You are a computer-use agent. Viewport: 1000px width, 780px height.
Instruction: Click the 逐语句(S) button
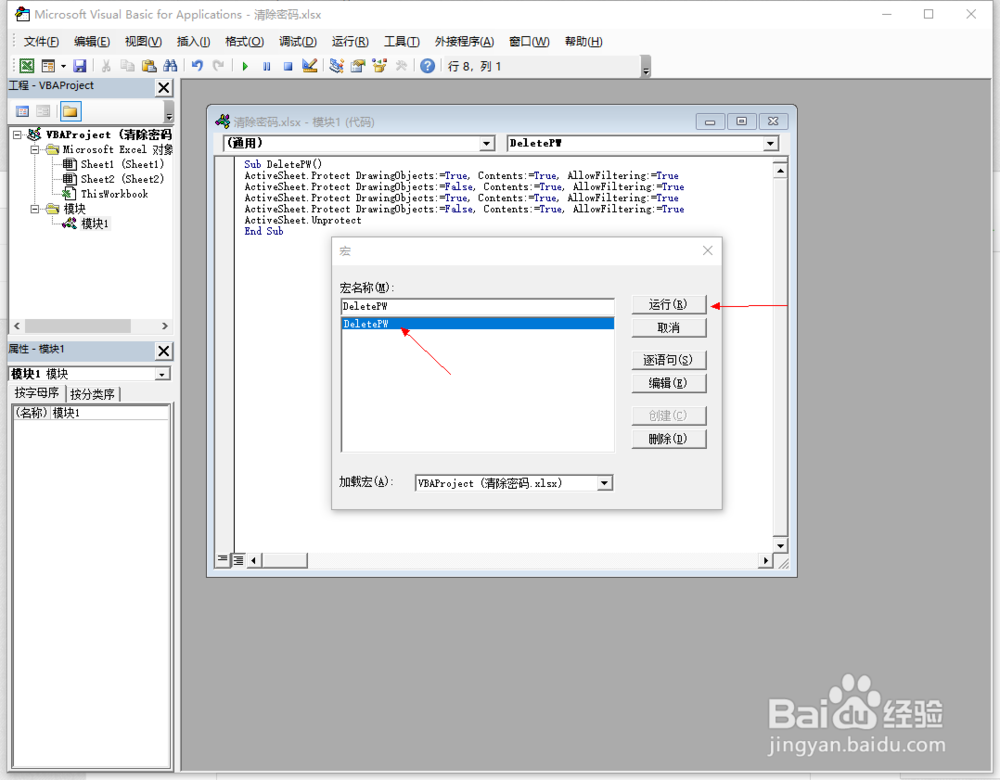[x=668, y=360]
